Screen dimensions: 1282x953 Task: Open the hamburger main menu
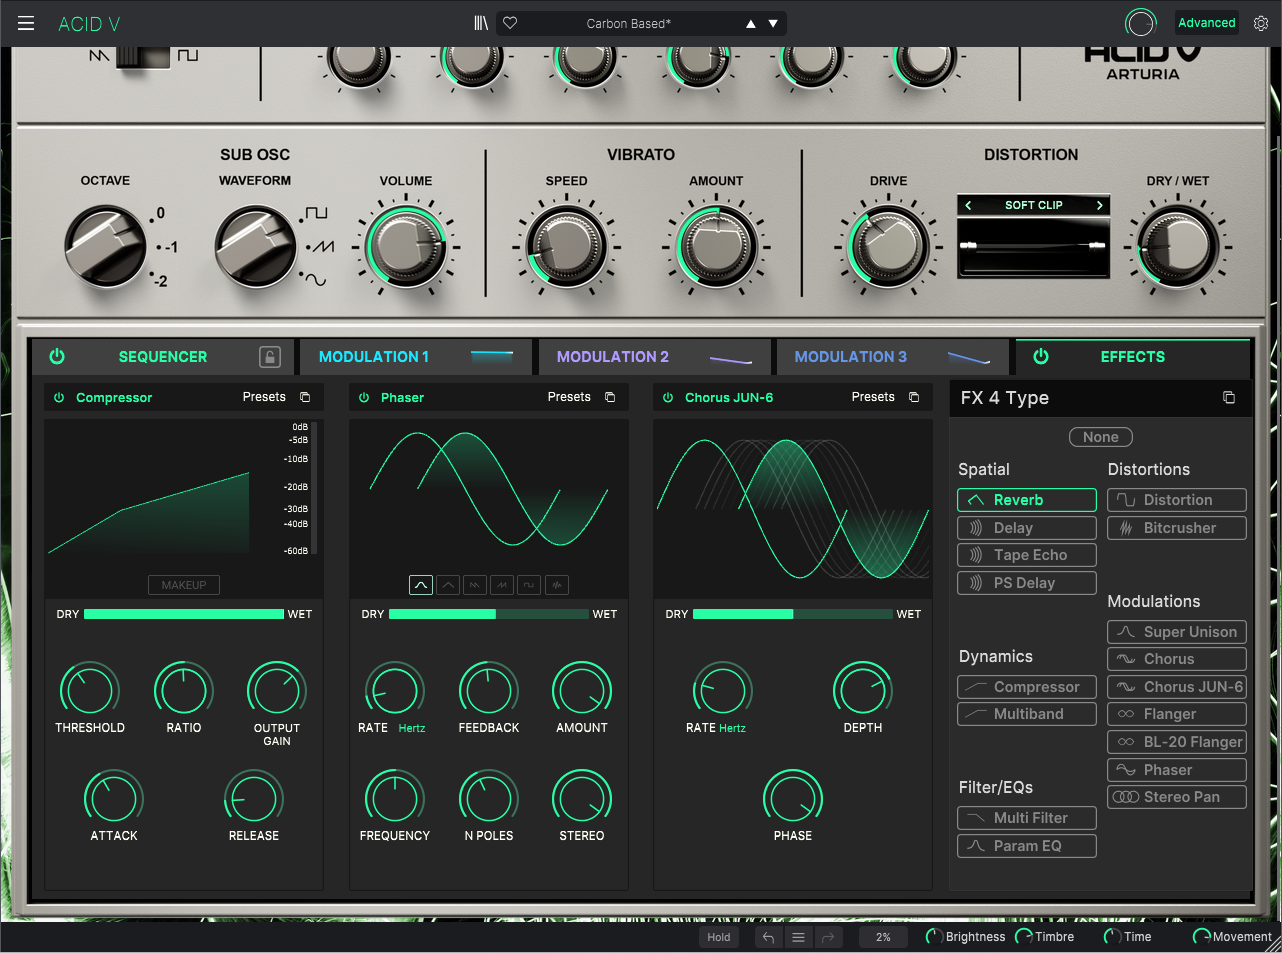click(x=26, y=23)
